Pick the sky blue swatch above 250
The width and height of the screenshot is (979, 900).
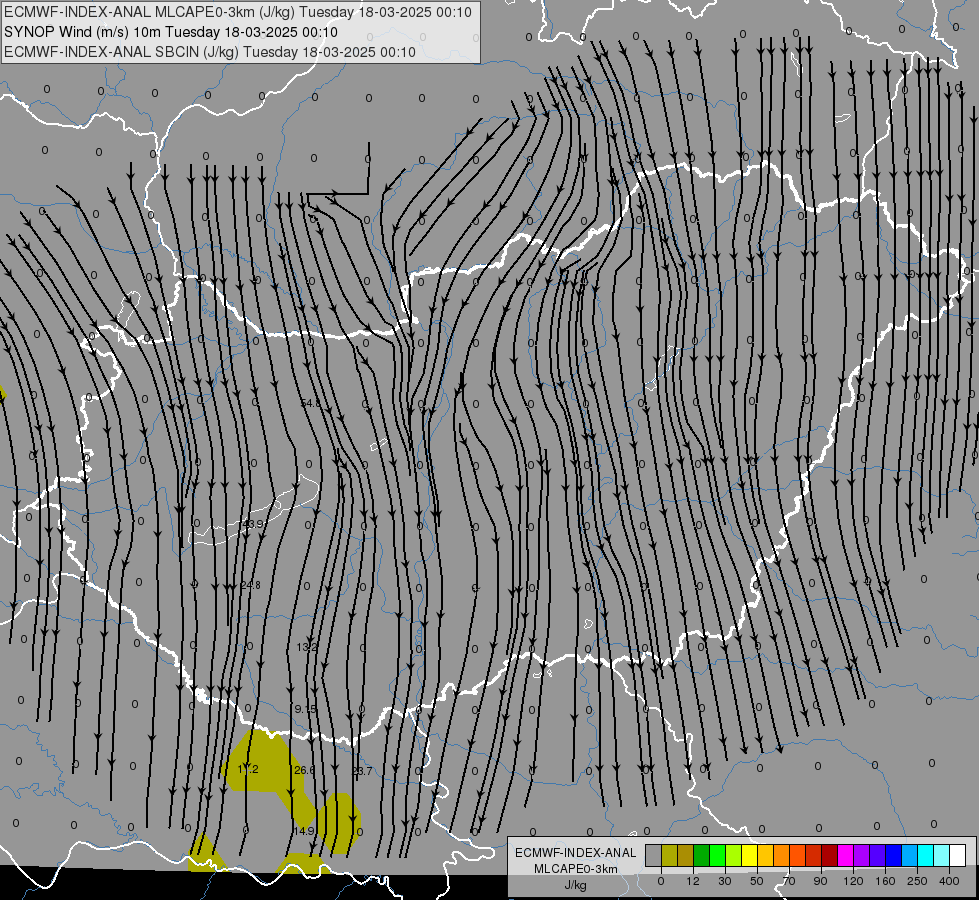(x=910, y=855)
